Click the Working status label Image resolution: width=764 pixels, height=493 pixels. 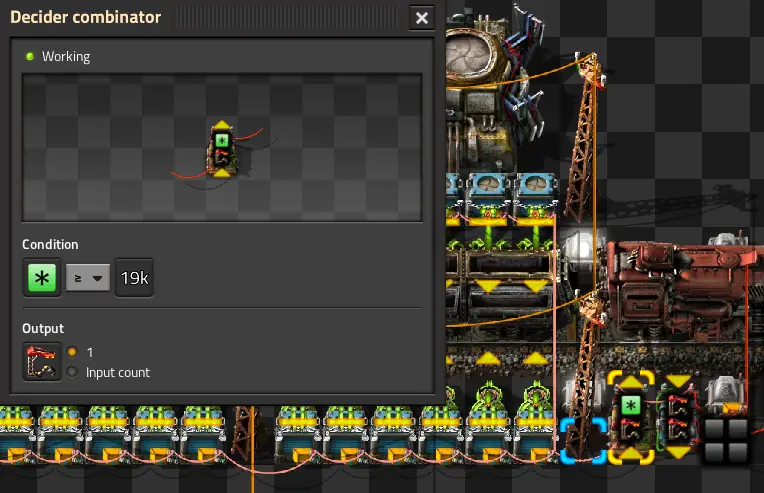tap(66, 57)
